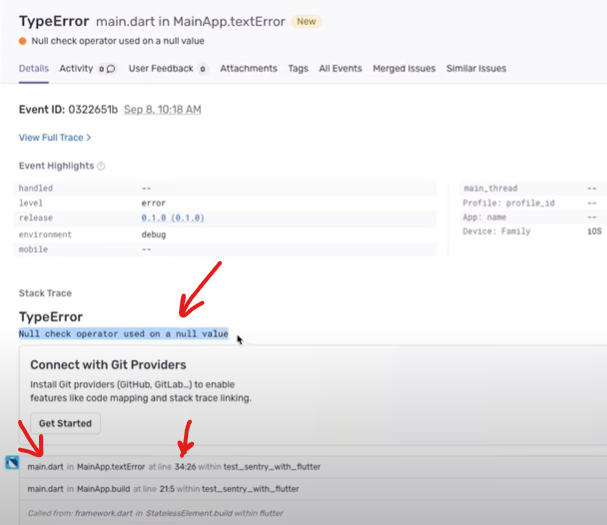Switch to the All Events tab
607x525 pixels.
pyautogui.click(x=340, y=69)
